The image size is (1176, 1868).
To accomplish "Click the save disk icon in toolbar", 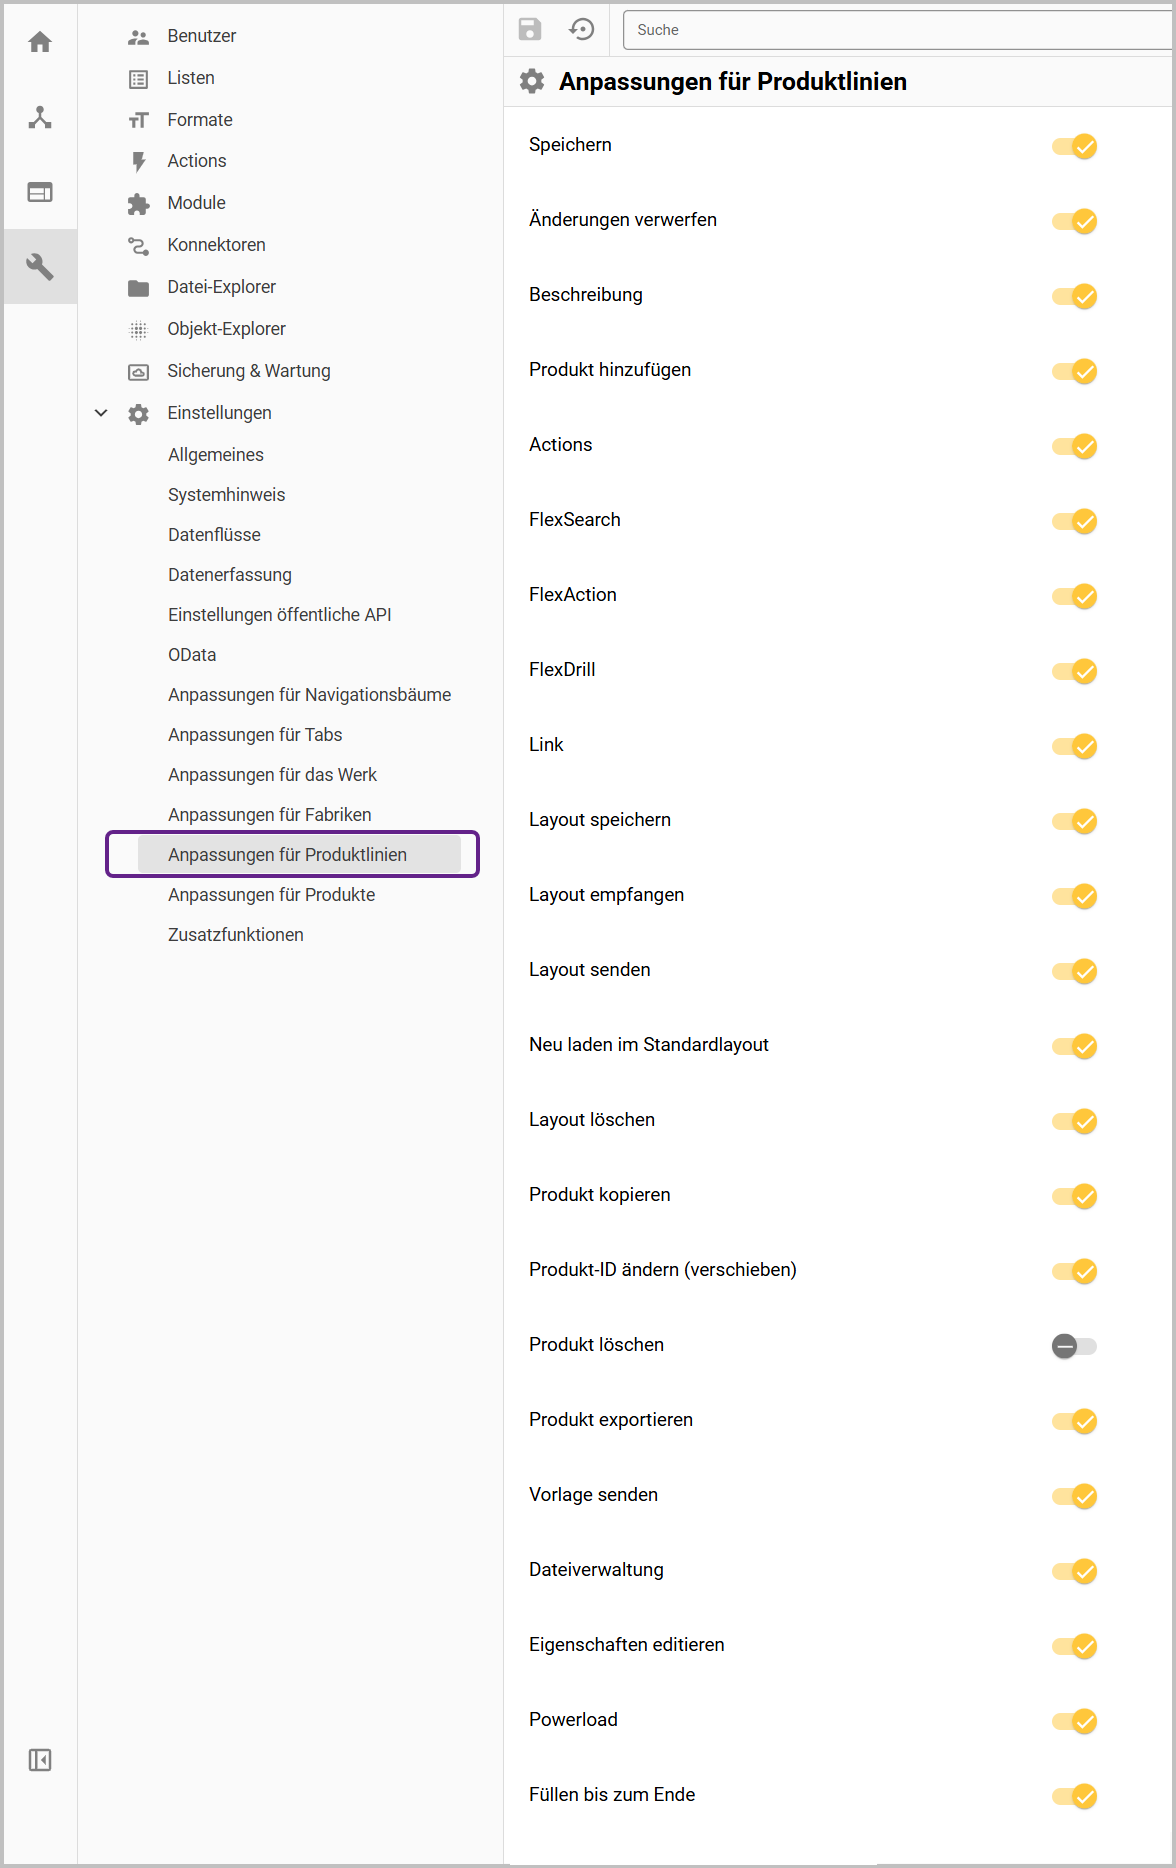I will click(530, 29).
